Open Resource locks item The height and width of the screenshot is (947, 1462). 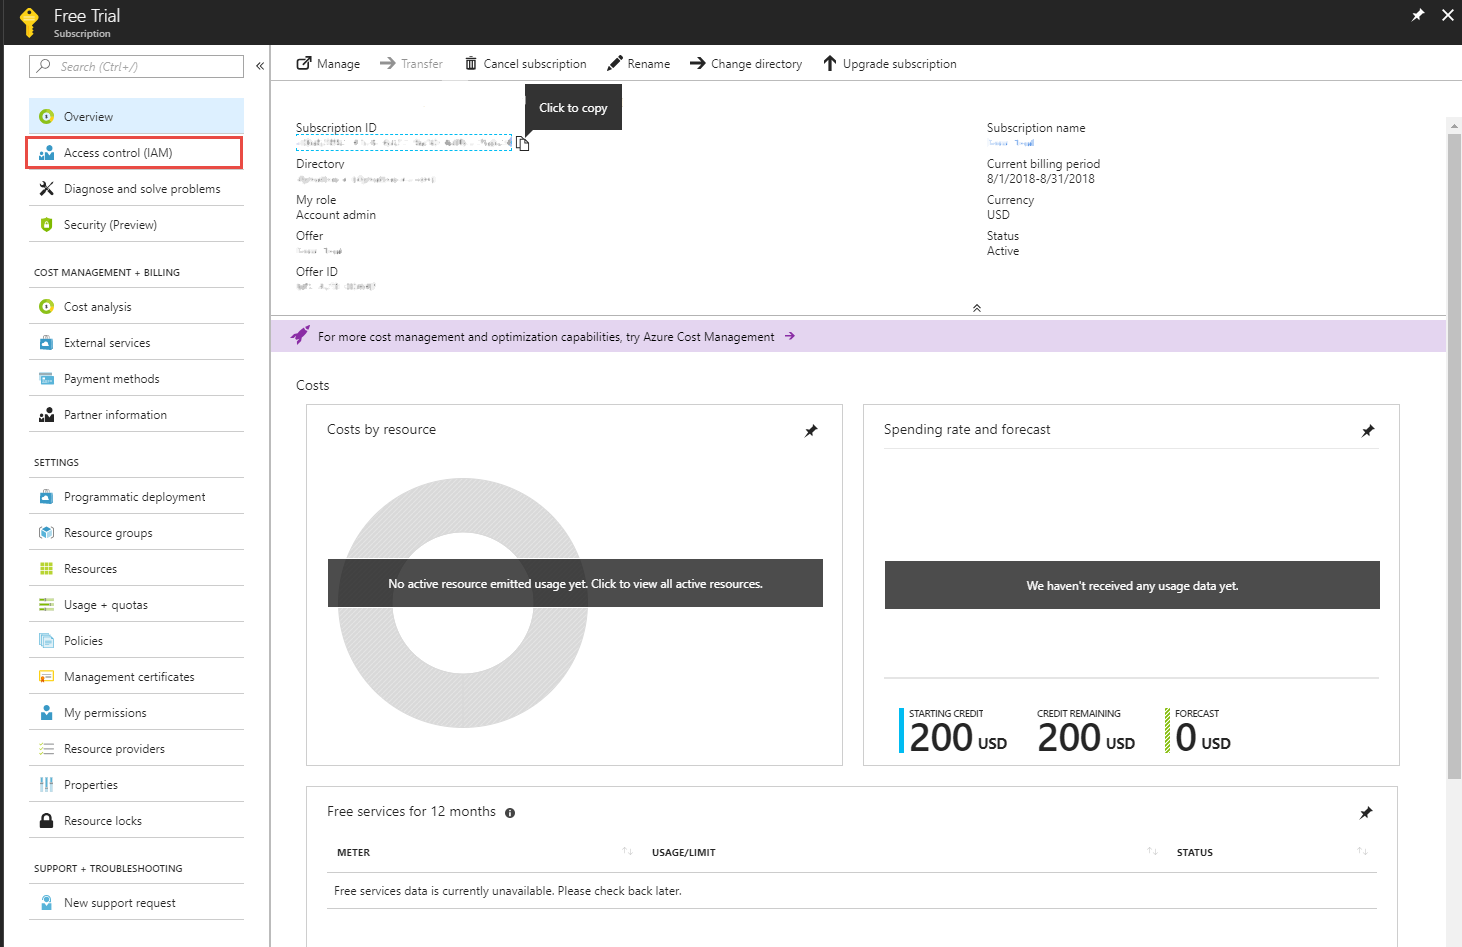click(136, 821)
